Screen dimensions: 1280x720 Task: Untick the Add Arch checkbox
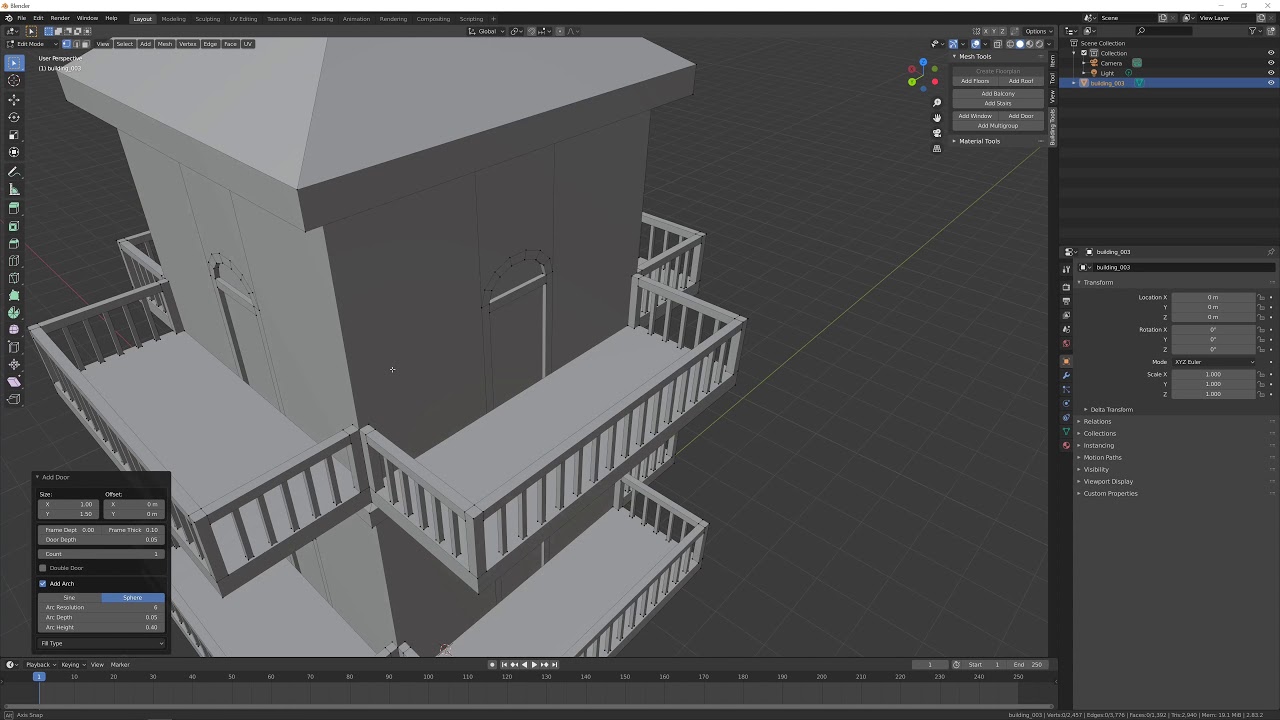tap(43, 583)
